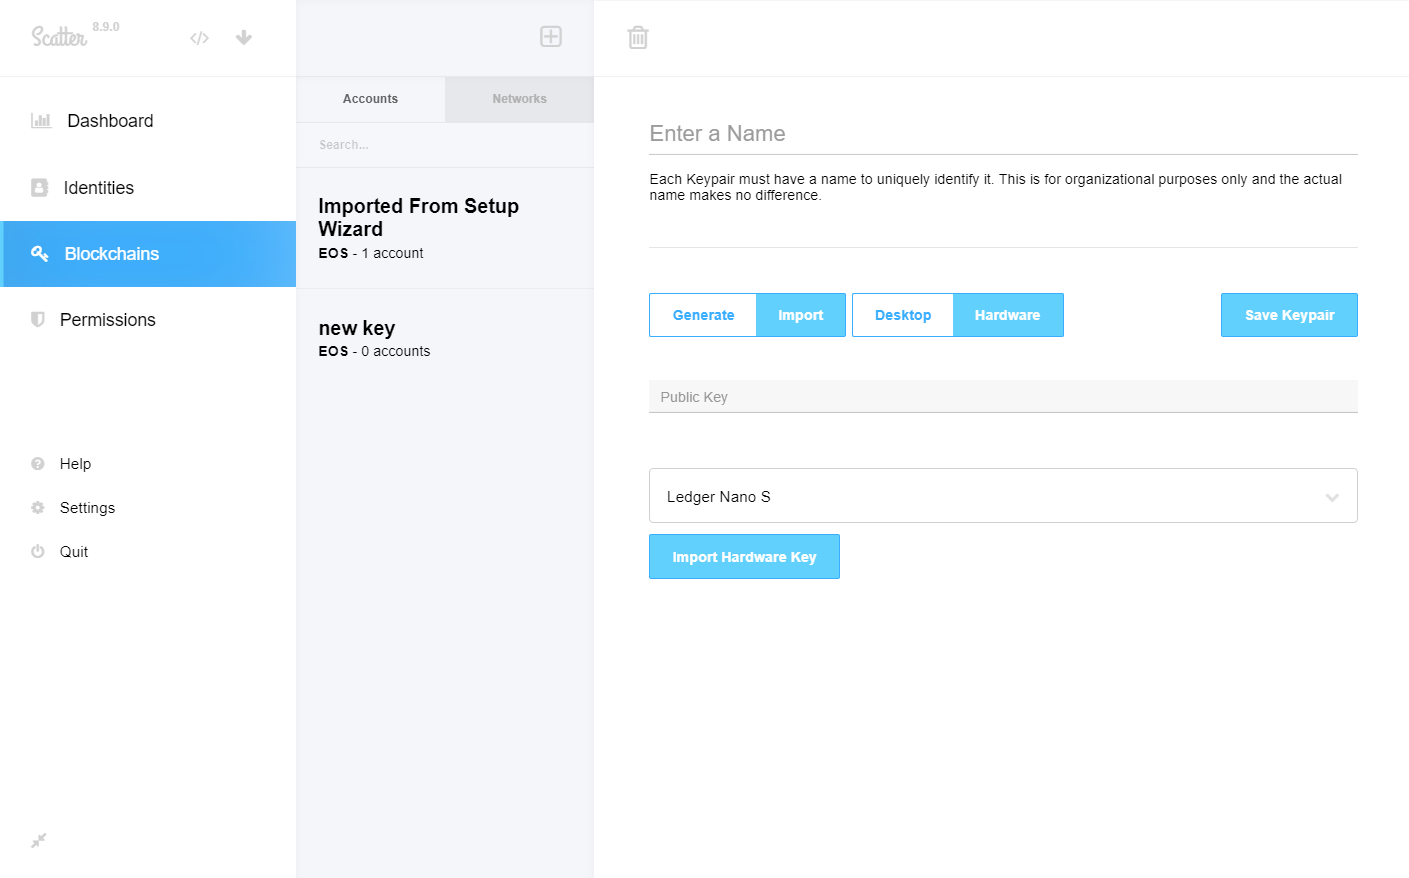Viewport: 1409px width, 878px height.
Task: Switch to the Accounts tab
Action: pyautogui.click(x=370, y=99)
